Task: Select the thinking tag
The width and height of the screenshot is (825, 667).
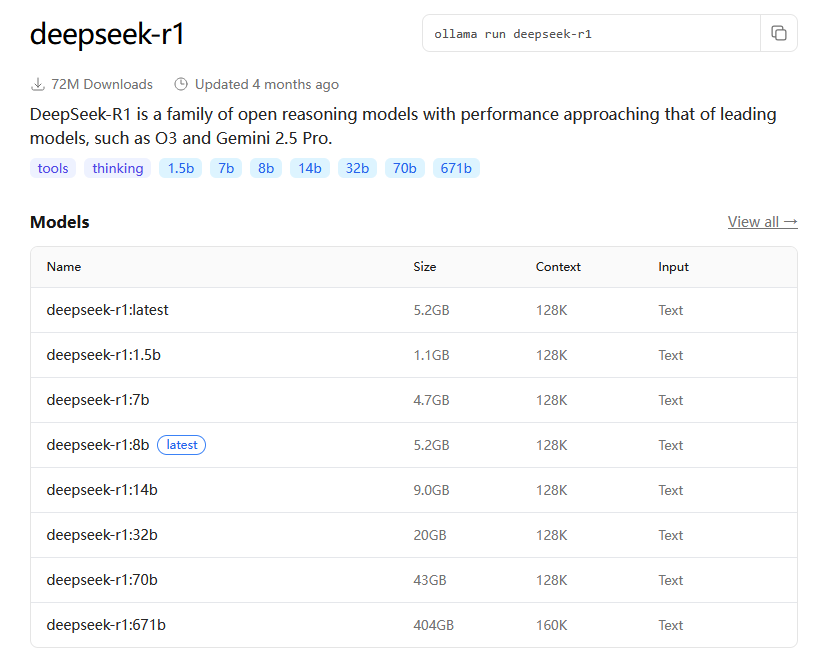Action: 118,168
